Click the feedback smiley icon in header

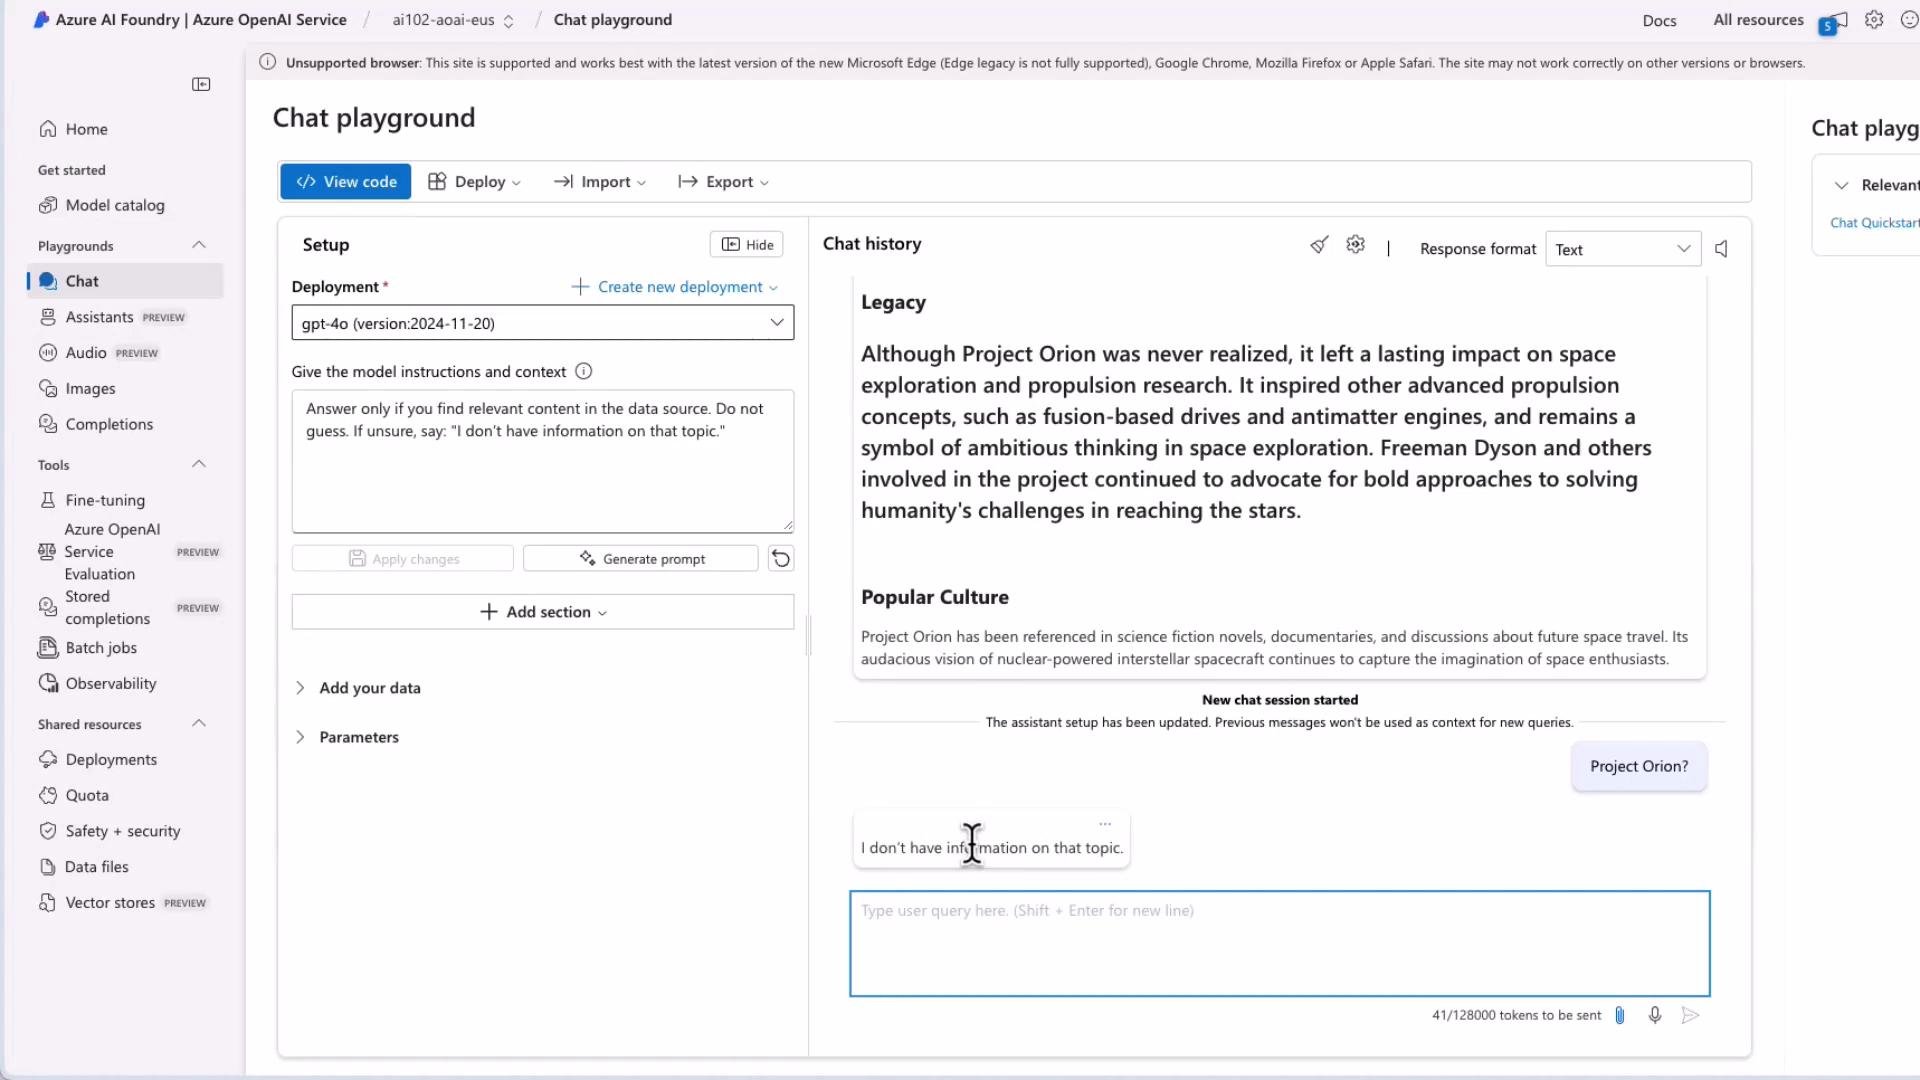click(x=1909, y=20)
